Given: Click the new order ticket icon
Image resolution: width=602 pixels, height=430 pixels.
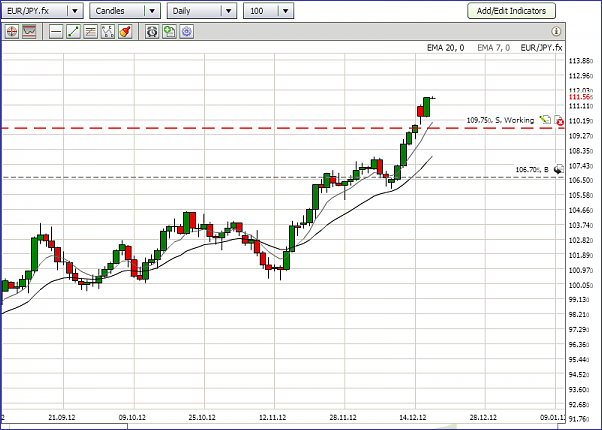Looking at the screenshot, I should click(x=169, y=31).
